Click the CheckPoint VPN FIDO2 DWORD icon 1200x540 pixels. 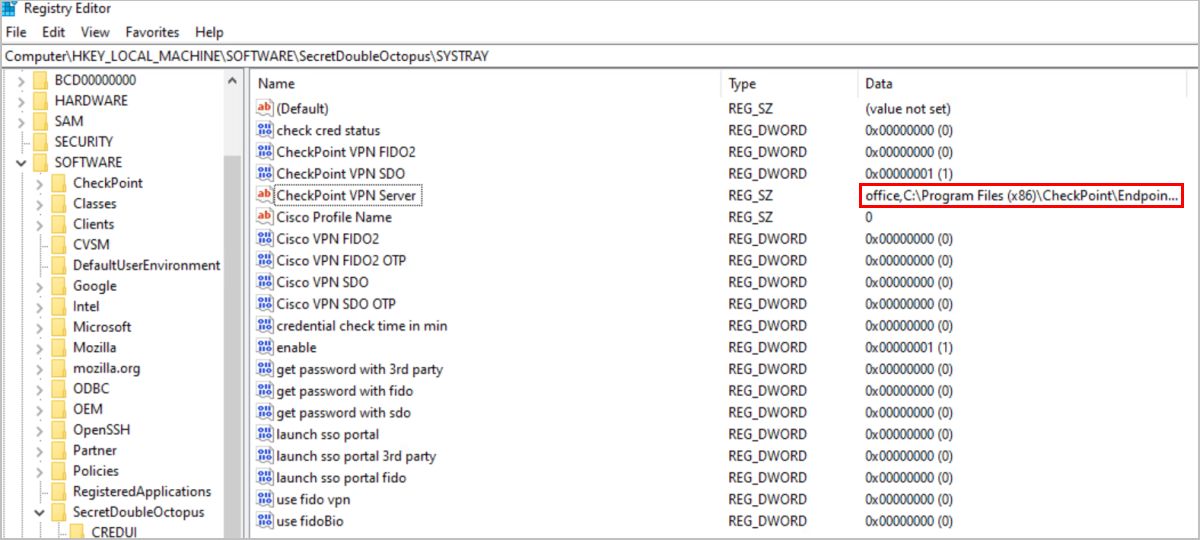click(x=265, y=152)
